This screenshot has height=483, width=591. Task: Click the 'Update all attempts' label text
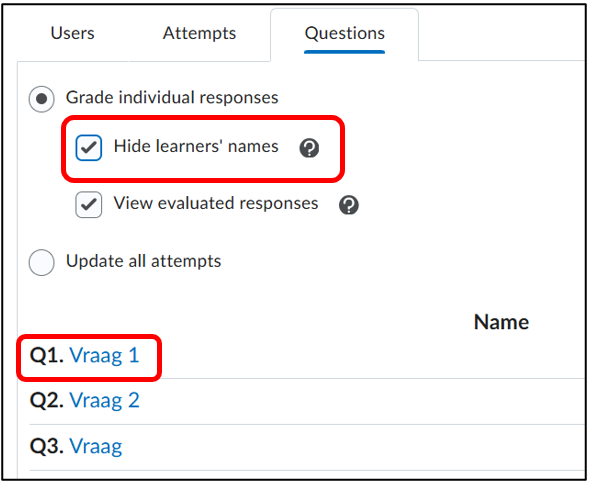point(144,261)
